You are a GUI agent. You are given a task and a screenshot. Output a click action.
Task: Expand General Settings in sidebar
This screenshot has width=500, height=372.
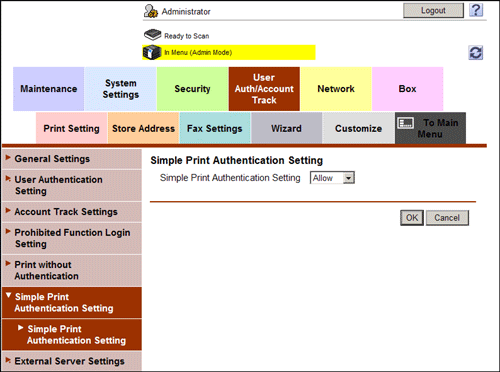(72, 159)
